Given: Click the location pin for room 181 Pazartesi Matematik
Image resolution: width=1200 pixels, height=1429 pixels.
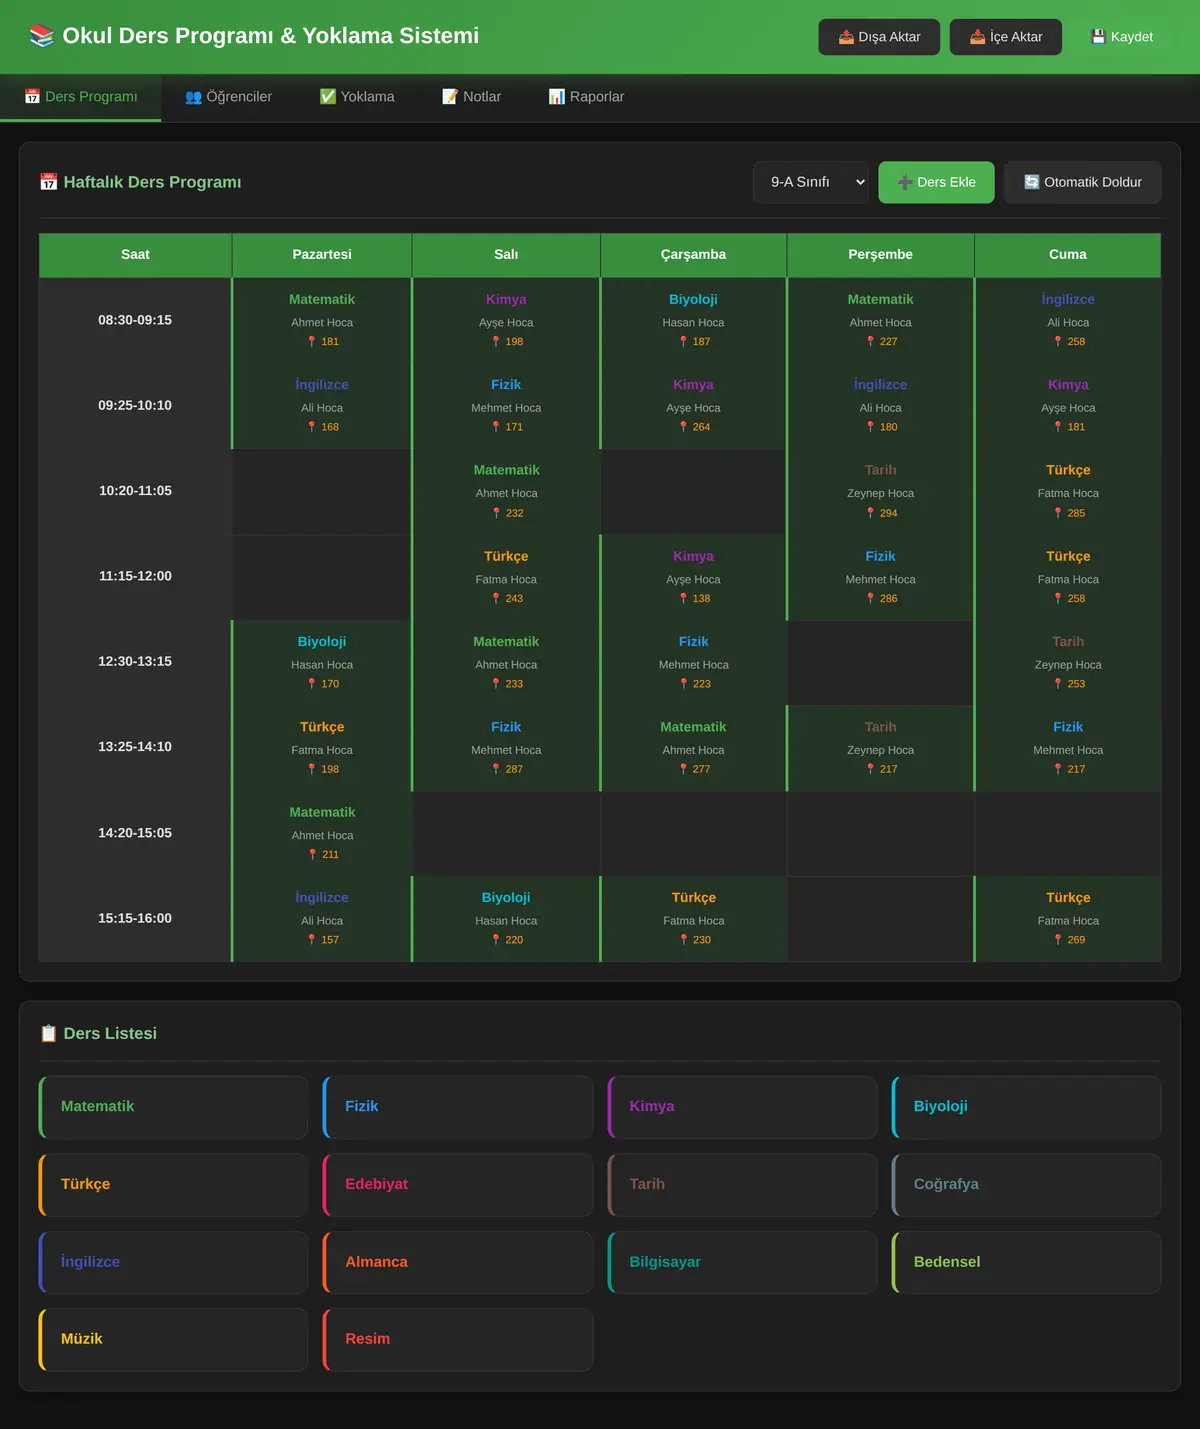Looking at the screenshot, I should pyautogui.click(x=312, y=342).
